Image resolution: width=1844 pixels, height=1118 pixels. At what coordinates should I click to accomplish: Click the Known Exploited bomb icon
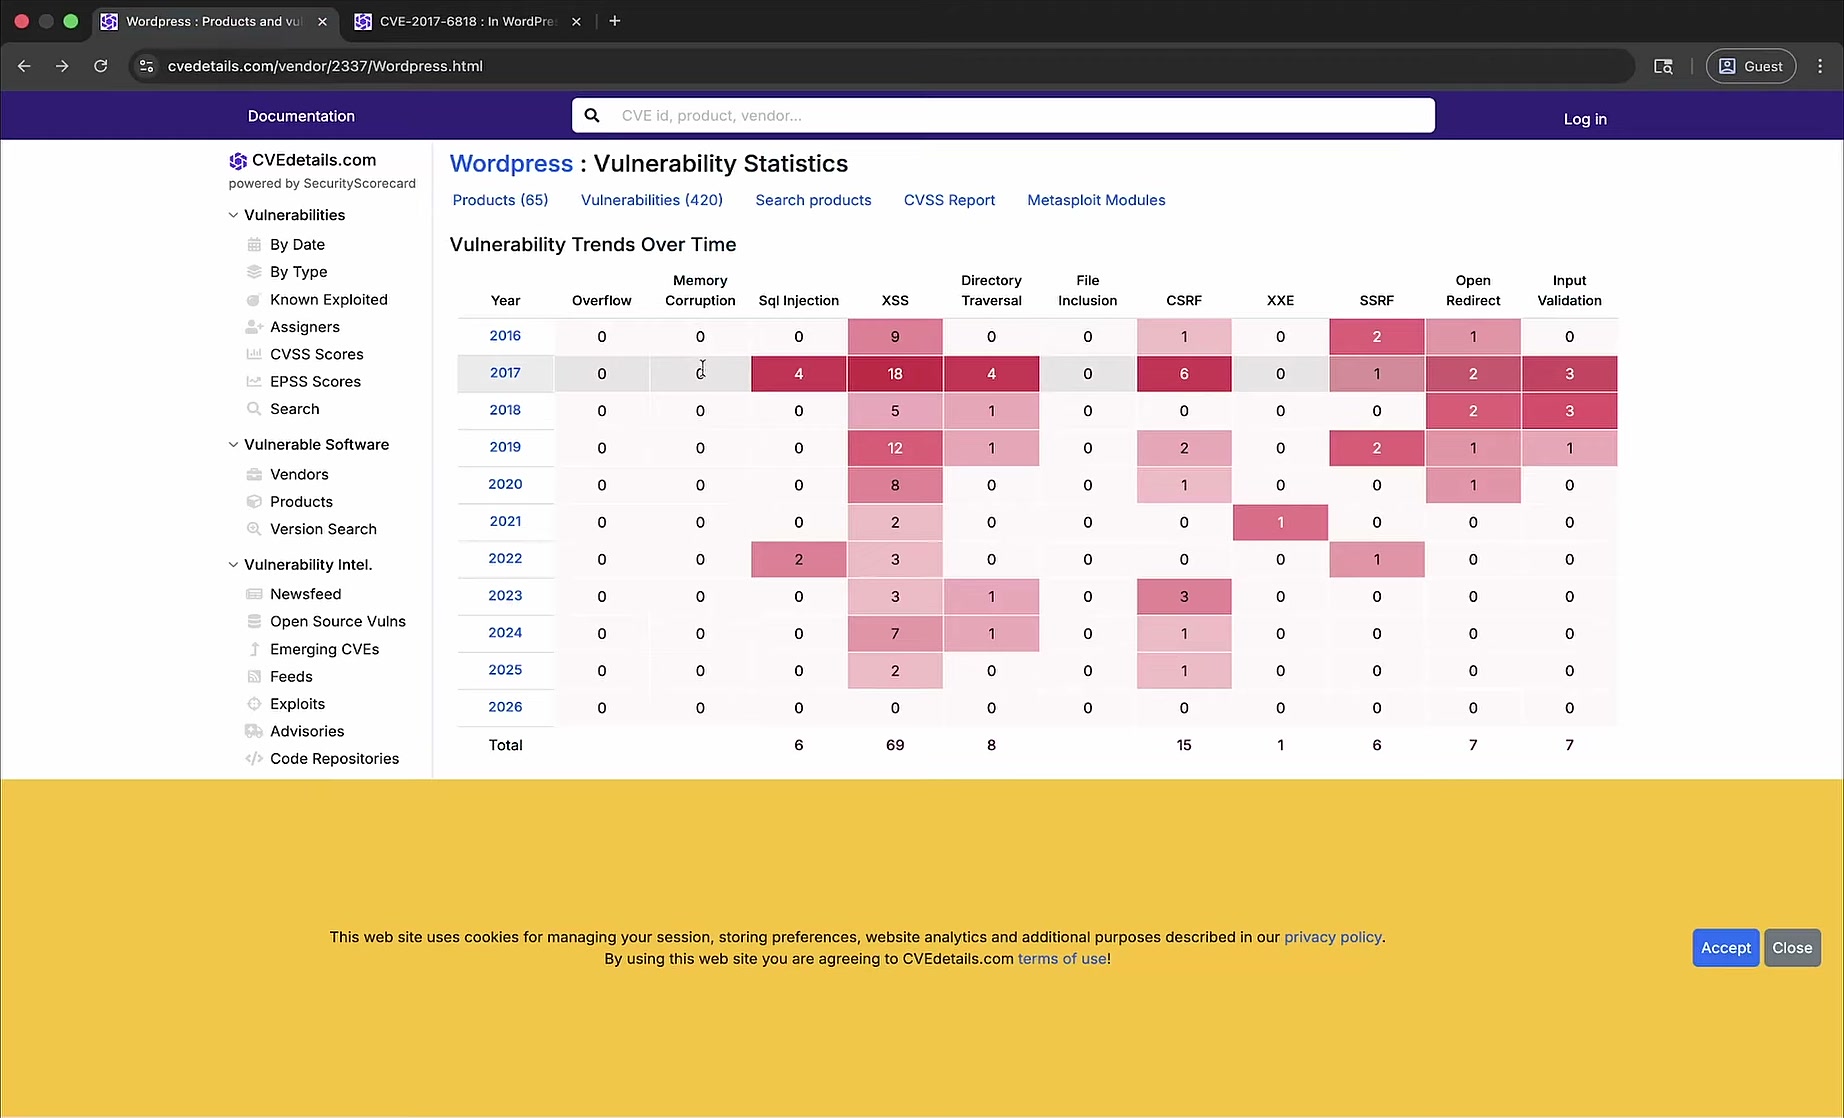pos(254,299)
